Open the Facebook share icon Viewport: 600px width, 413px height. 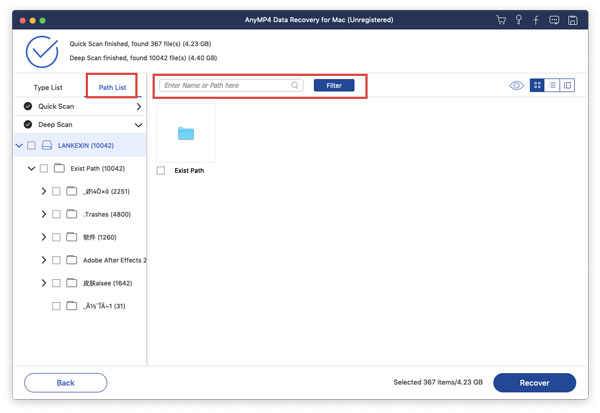[x=536, y=20]
